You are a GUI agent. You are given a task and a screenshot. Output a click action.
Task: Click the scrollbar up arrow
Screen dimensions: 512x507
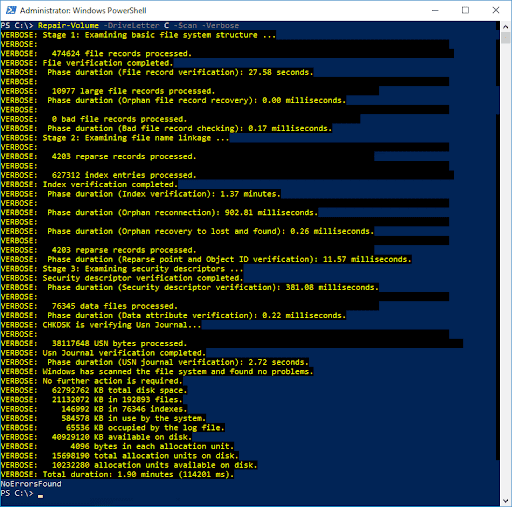point(505,26)
